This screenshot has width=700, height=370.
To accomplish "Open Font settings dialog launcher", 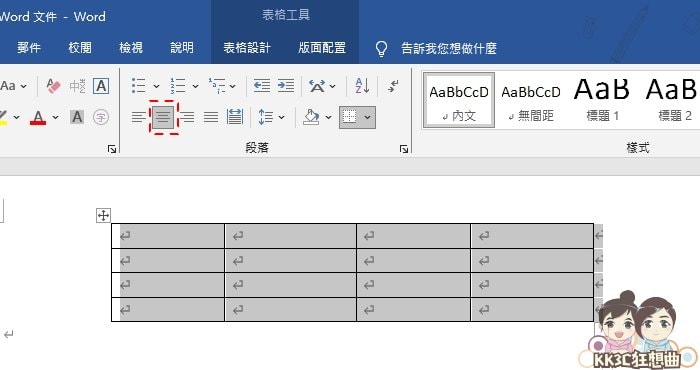I will coord(112,149).
